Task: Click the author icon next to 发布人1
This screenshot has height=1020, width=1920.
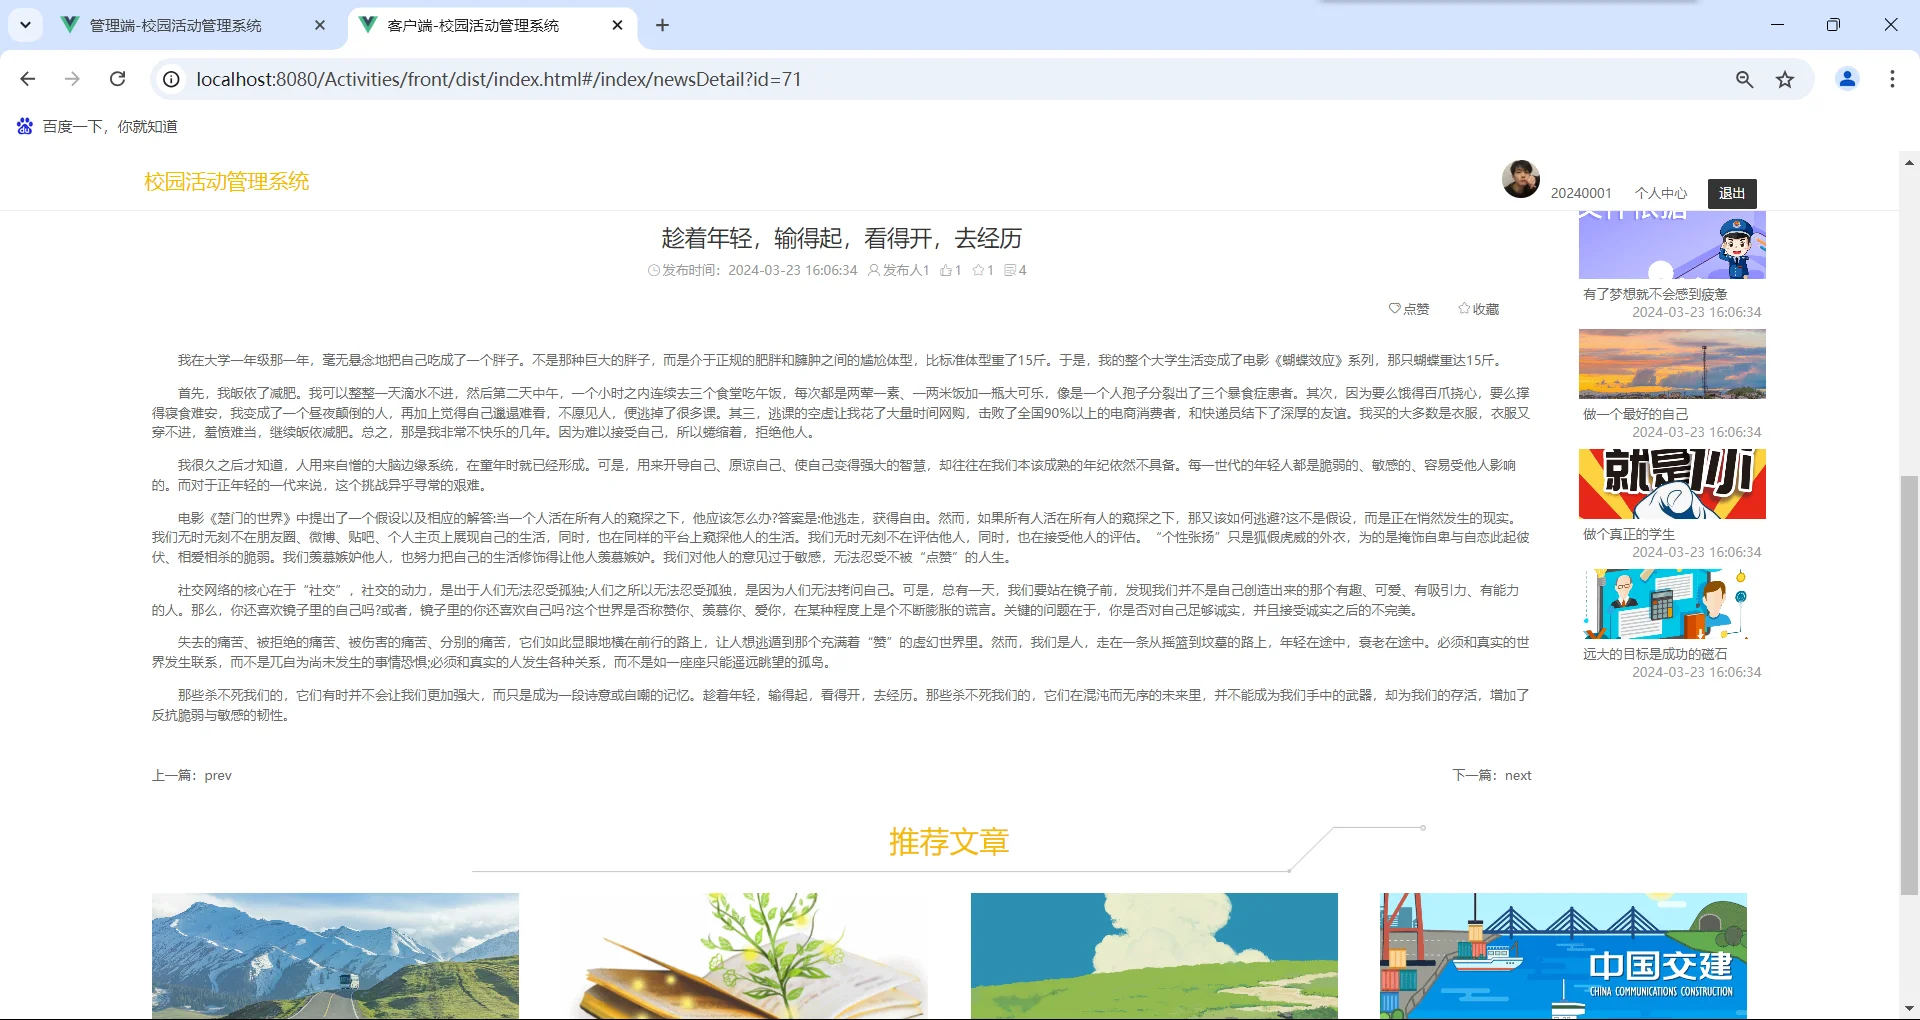Action: (x=873, y=270)
